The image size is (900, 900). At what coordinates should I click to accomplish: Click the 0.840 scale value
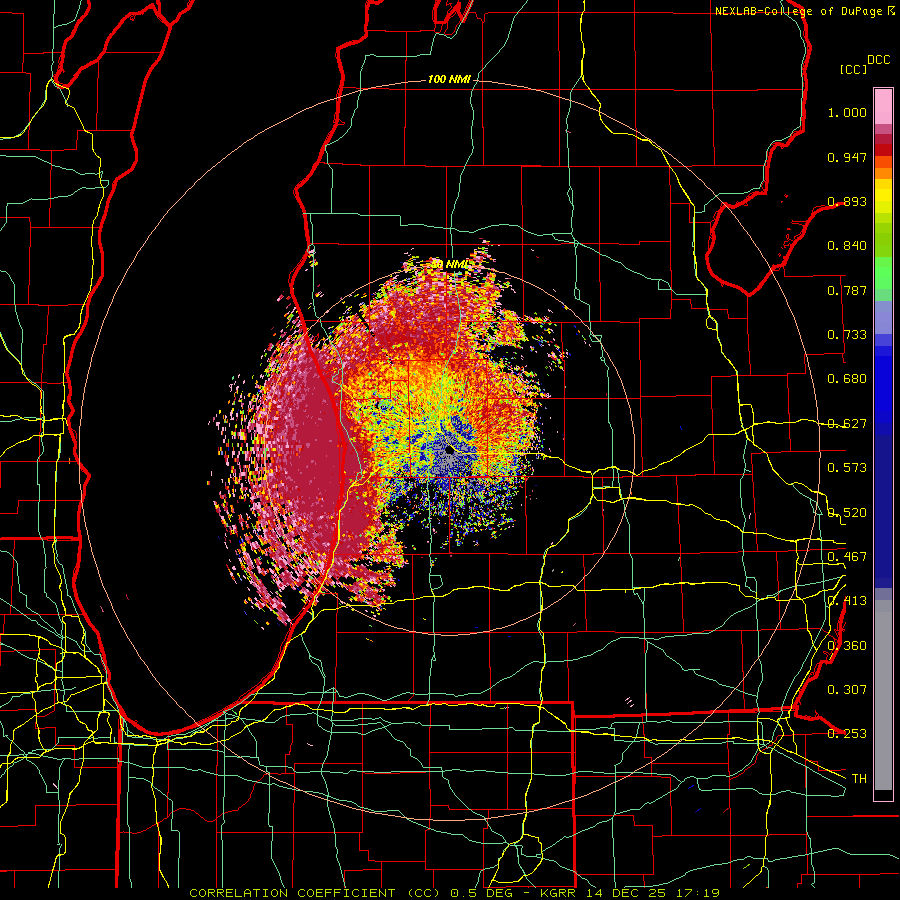[x=847, y=246]
